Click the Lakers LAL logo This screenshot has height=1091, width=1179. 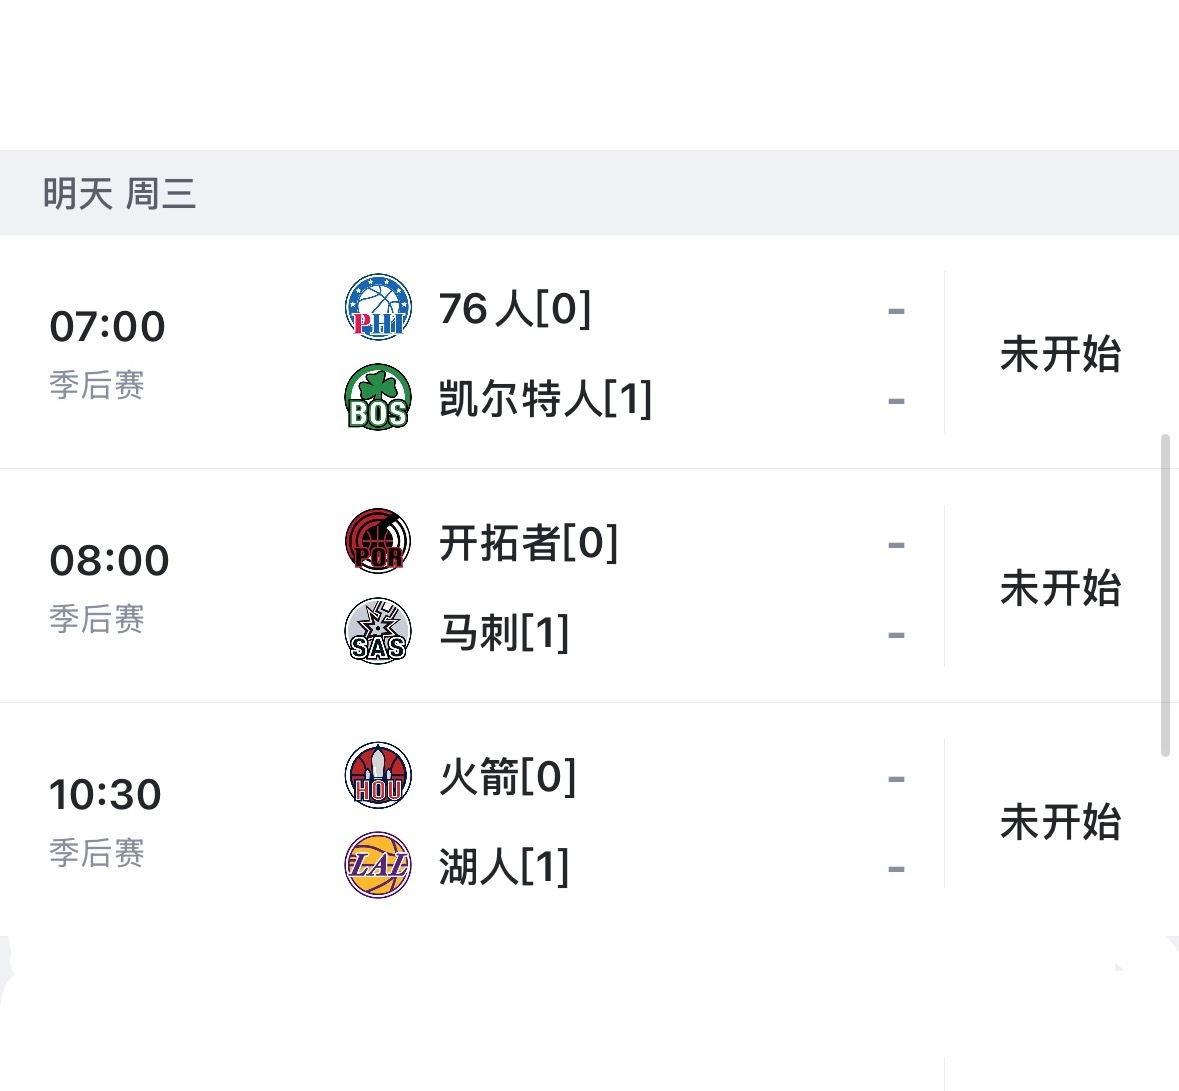(x=378, y=865)
